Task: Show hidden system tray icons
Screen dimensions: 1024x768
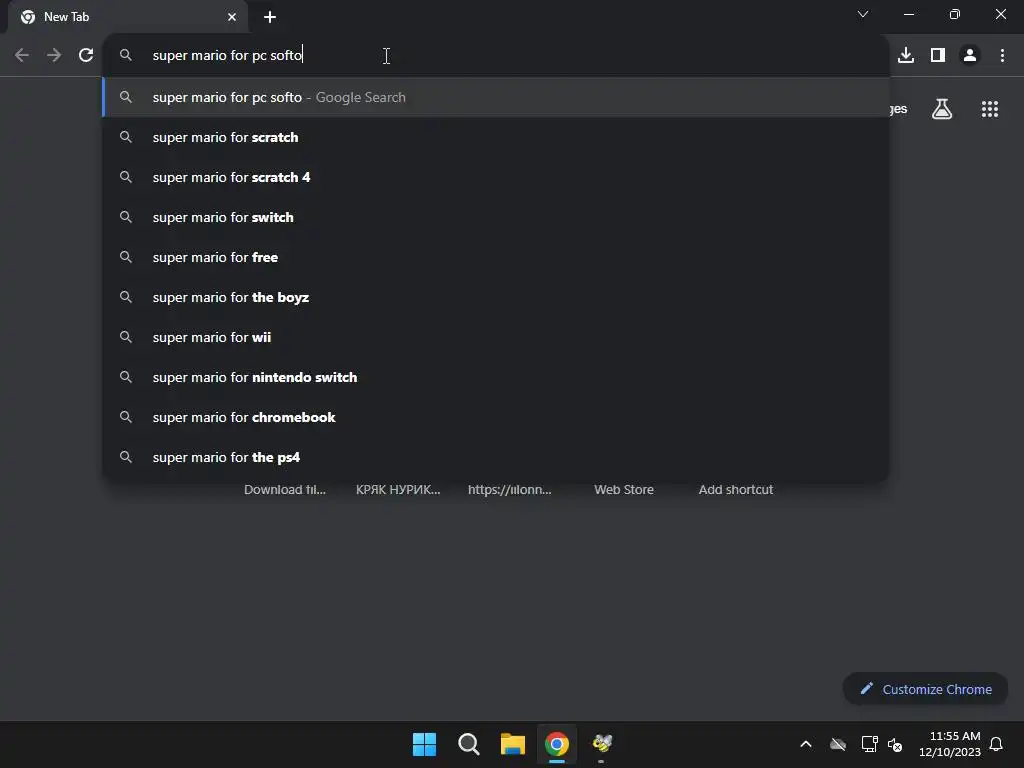Action: click(x=806, y=744)
